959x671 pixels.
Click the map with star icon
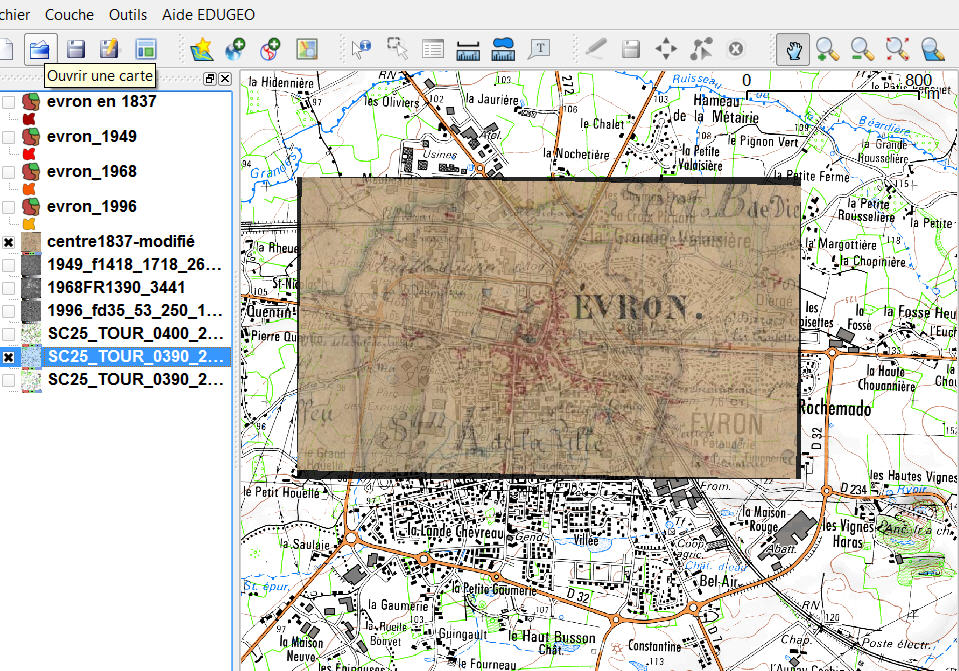tap(201, 48)
